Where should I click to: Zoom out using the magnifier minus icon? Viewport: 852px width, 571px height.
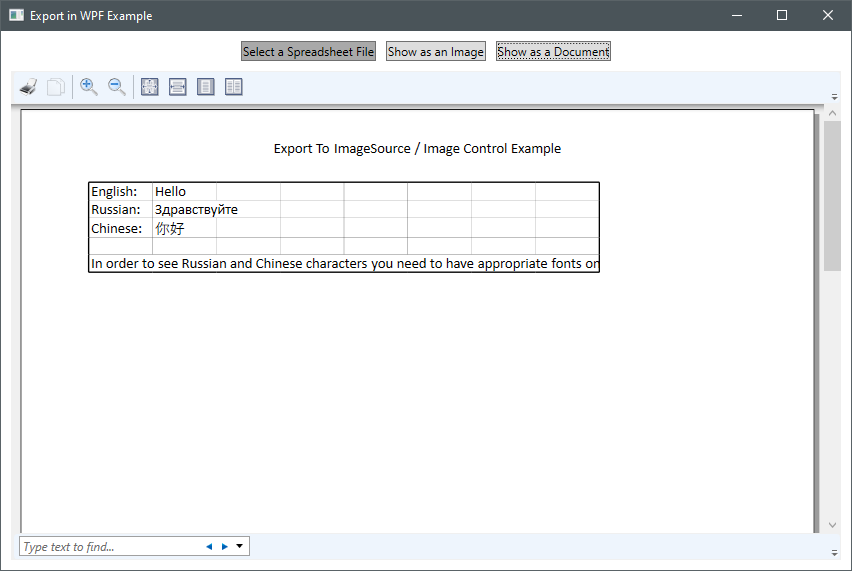point(117,87)
